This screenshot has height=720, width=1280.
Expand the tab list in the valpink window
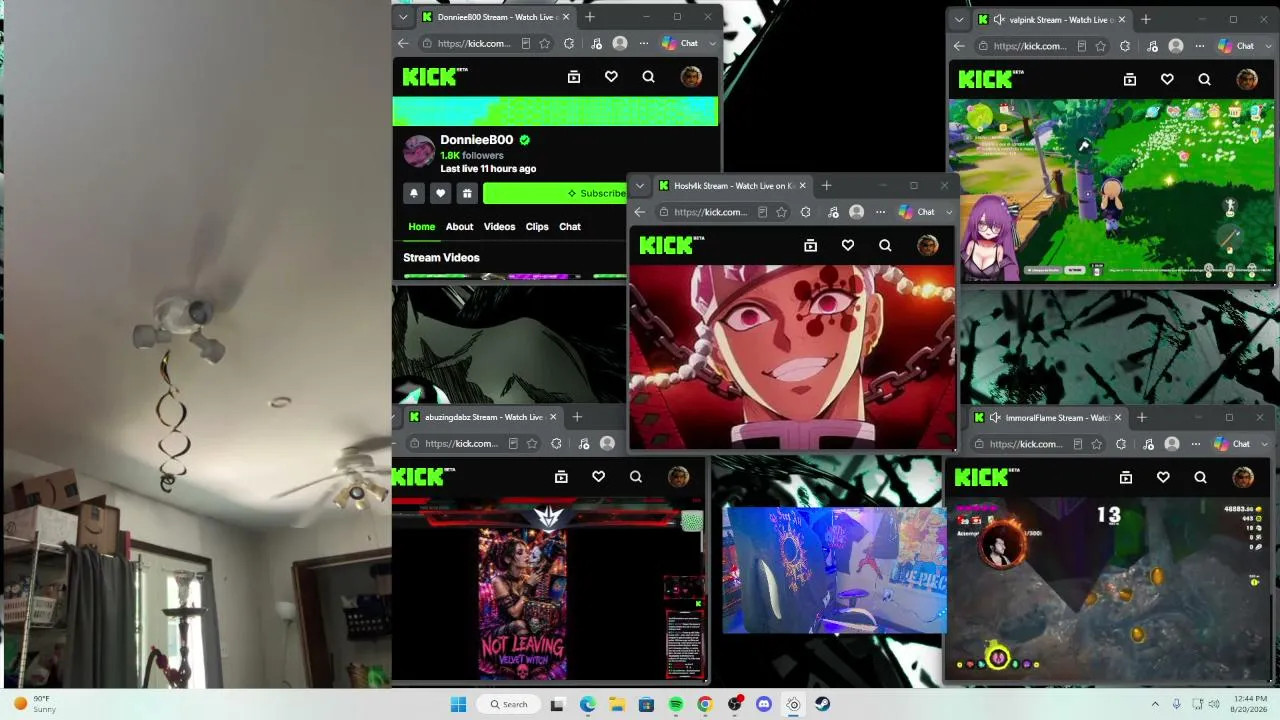(x=959, y=19)
